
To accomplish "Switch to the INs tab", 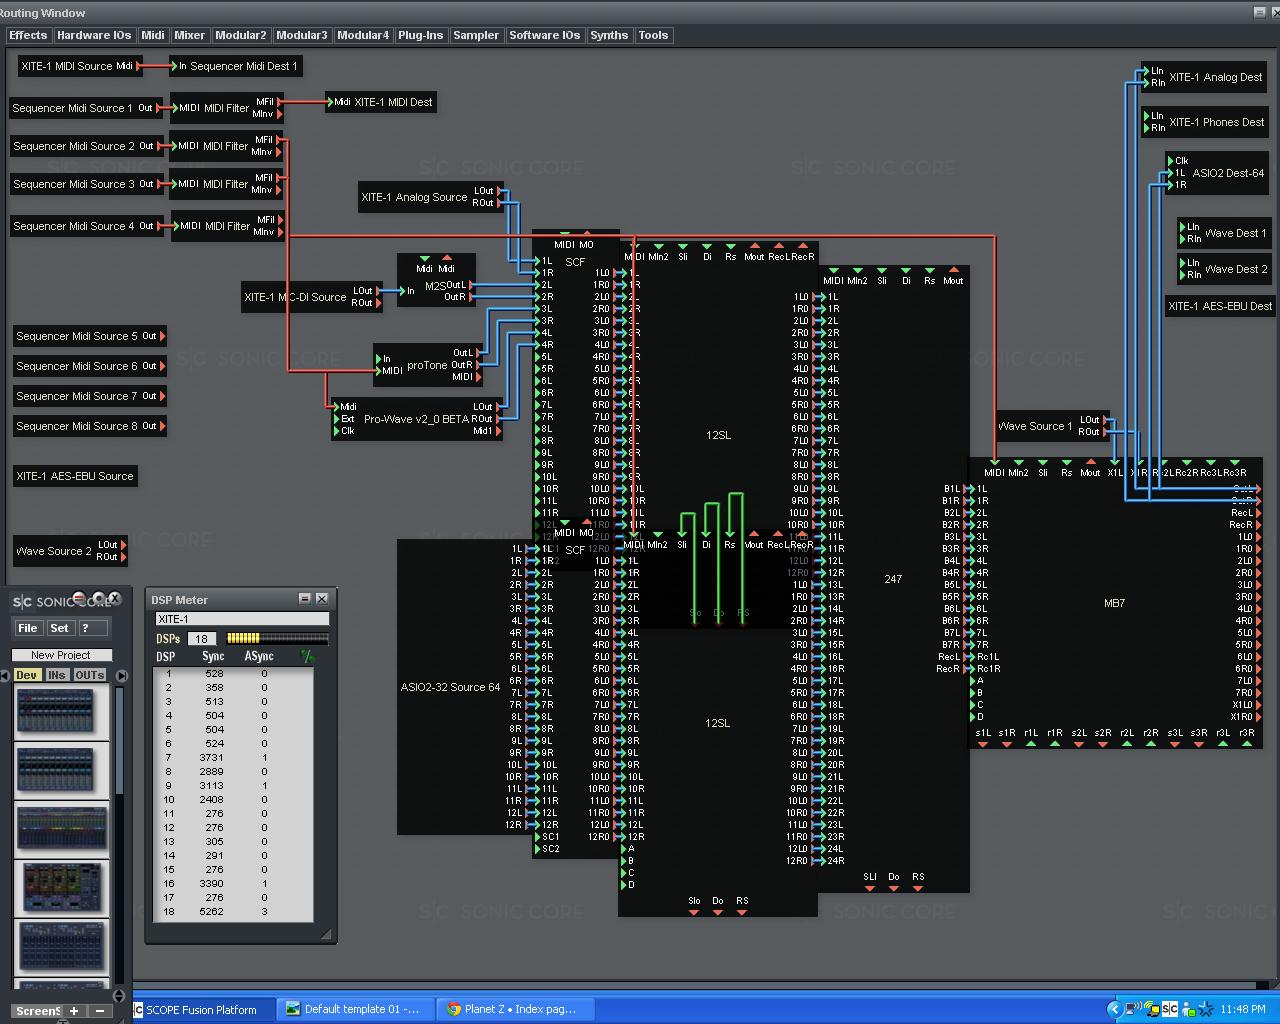I will (57, 675).
